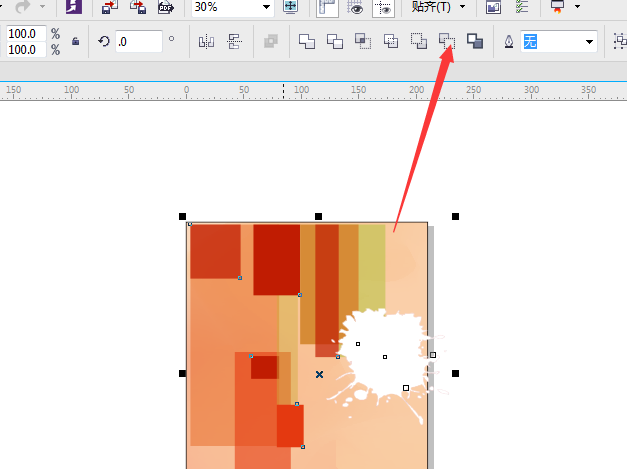Click the Welcome Screen icon

[493, 7]
